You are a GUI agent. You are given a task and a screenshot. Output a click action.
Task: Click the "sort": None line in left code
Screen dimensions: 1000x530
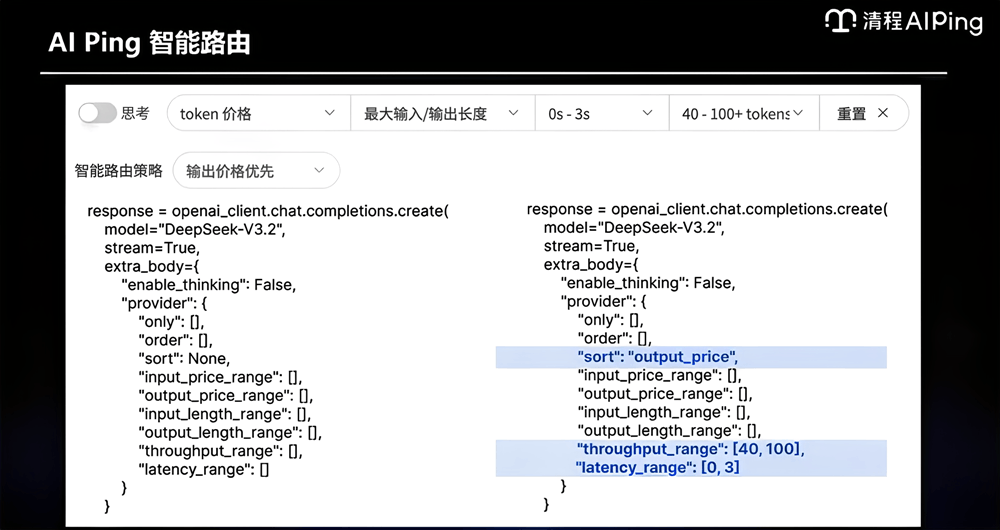coord(184,358)
